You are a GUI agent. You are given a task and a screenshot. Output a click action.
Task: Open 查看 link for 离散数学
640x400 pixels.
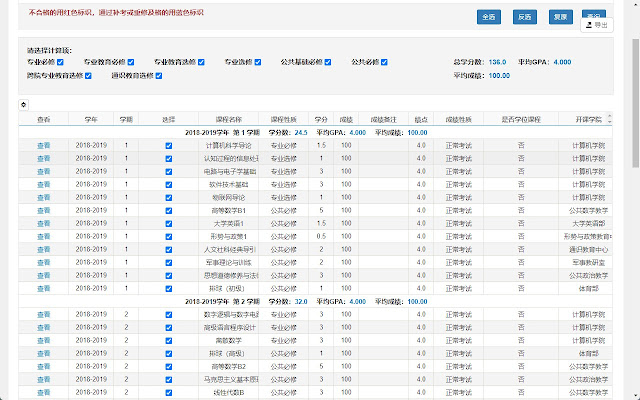[x=44, y=340]
